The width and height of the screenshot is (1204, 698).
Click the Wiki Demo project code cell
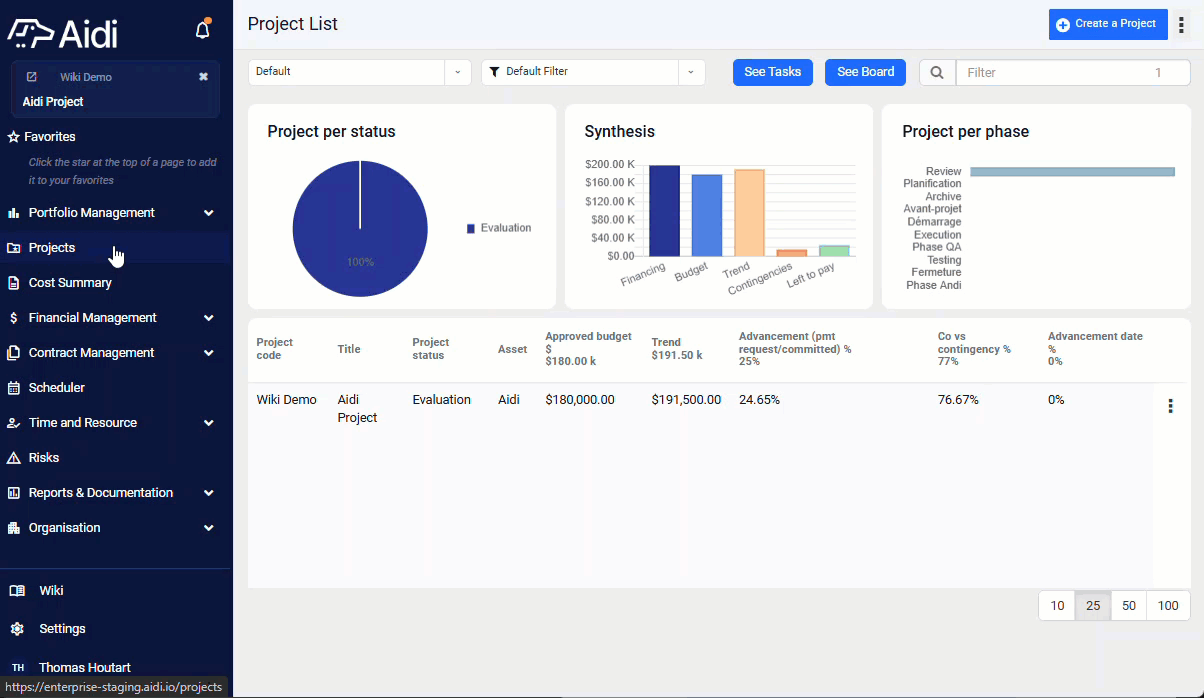[287, 400]
